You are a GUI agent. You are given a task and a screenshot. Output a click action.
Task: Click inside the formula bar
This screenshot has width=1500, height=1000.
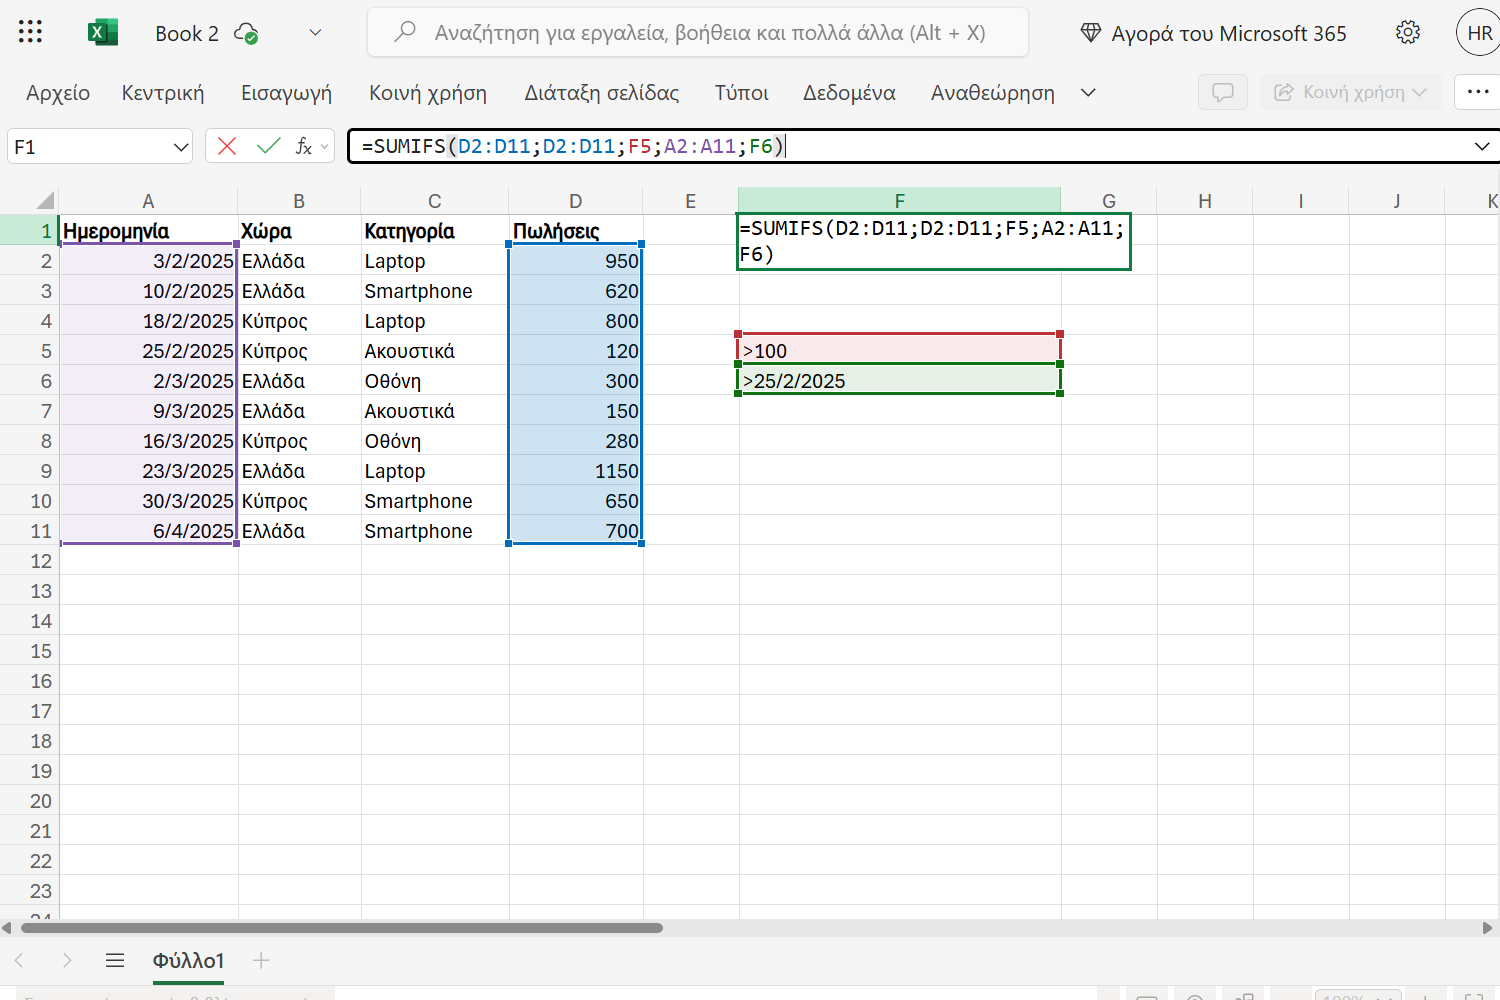click(910, 146)
